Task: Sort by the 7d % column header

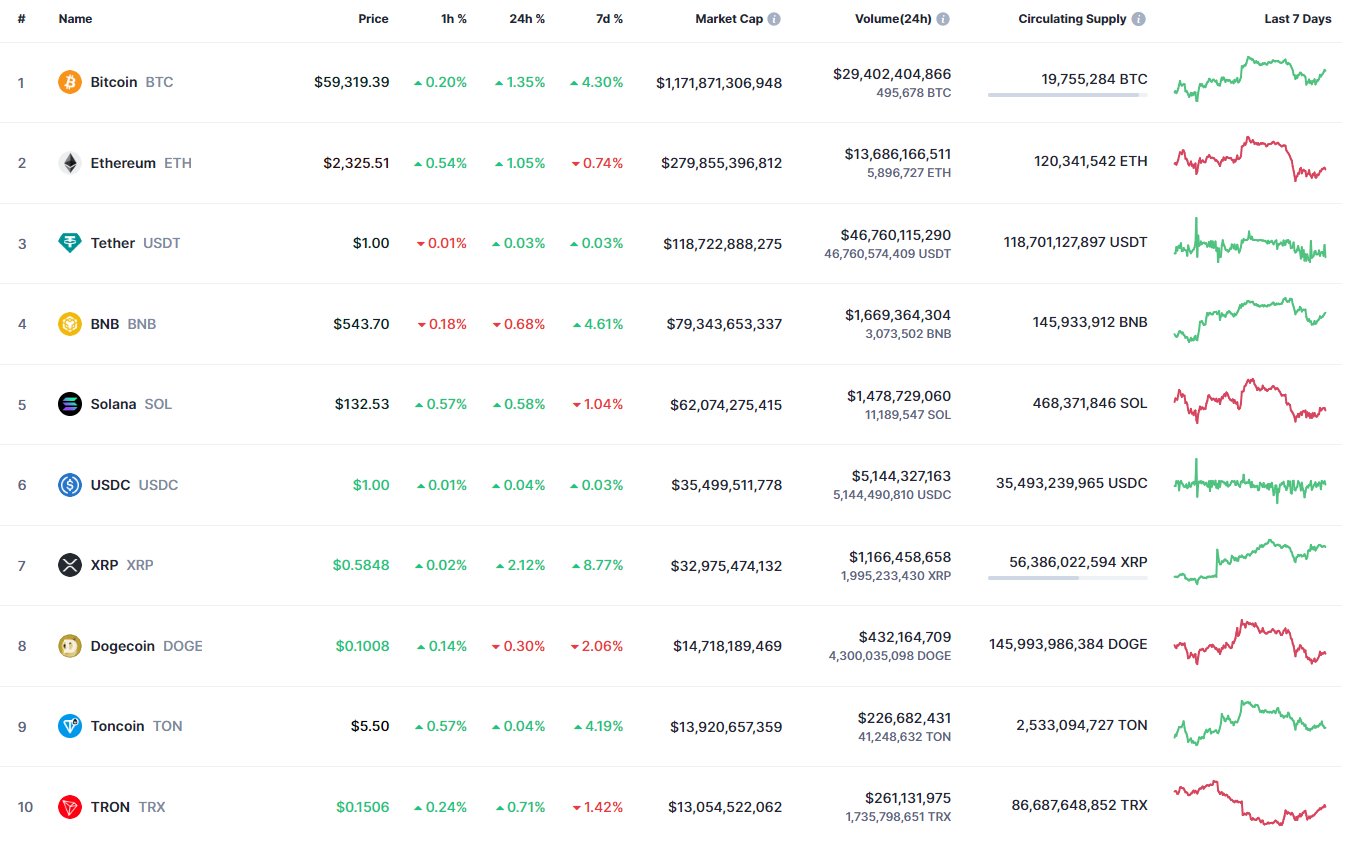Action: tap(607, 19)
